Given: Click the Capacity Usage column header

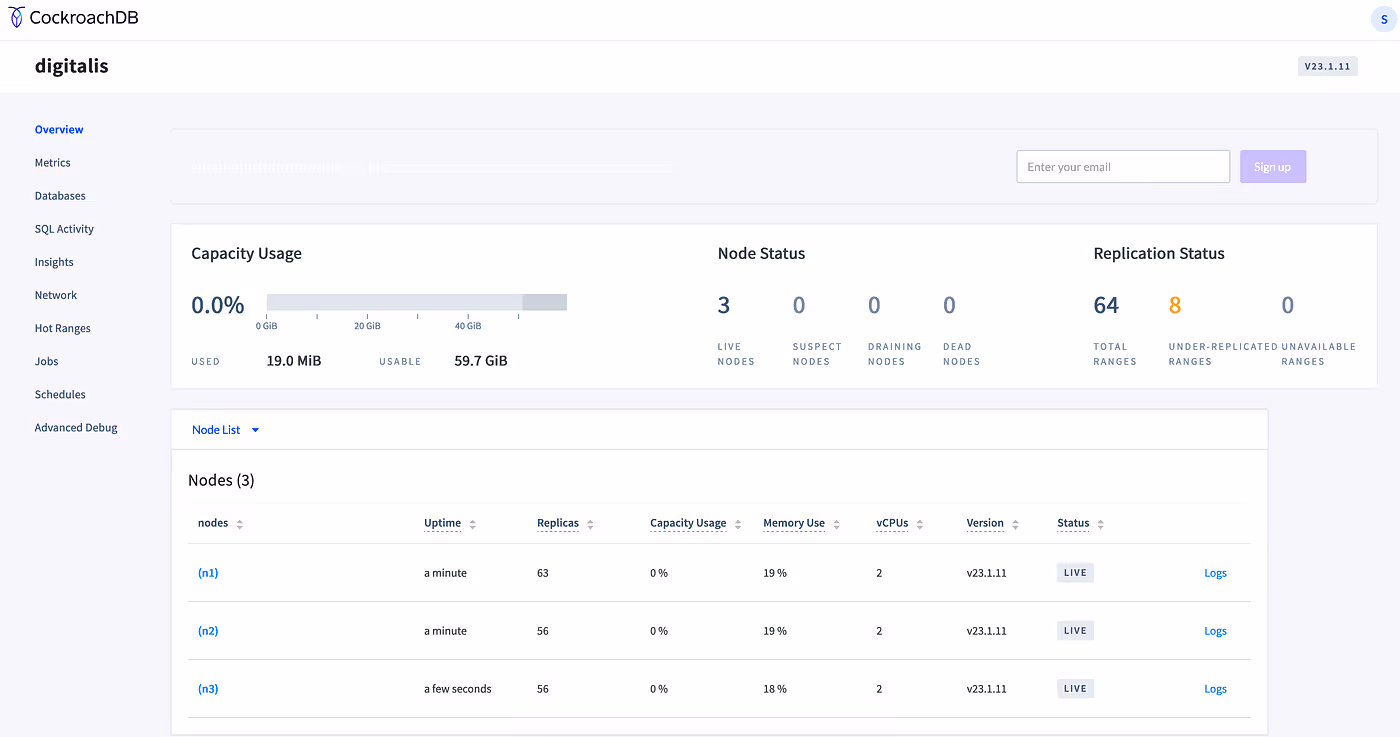Looking at the screenshot, I should click(x=688, y=523).
